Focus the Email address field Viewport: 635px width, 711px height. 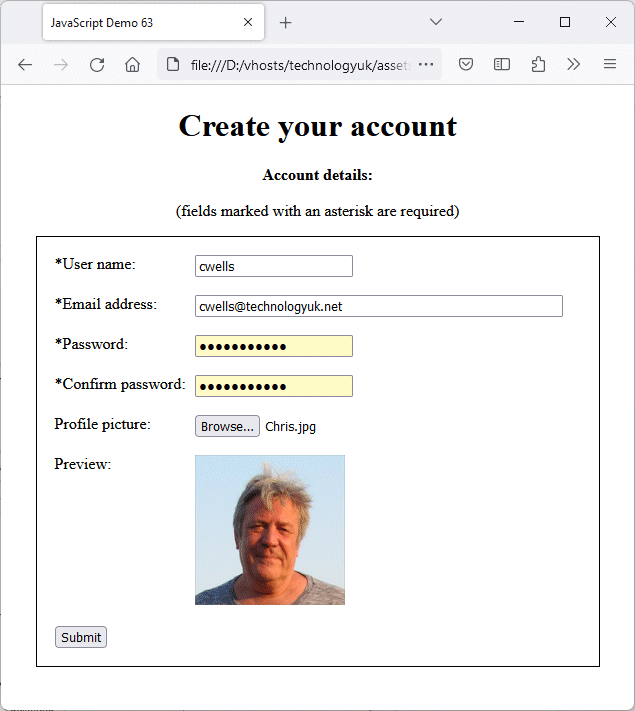(379, 306)
